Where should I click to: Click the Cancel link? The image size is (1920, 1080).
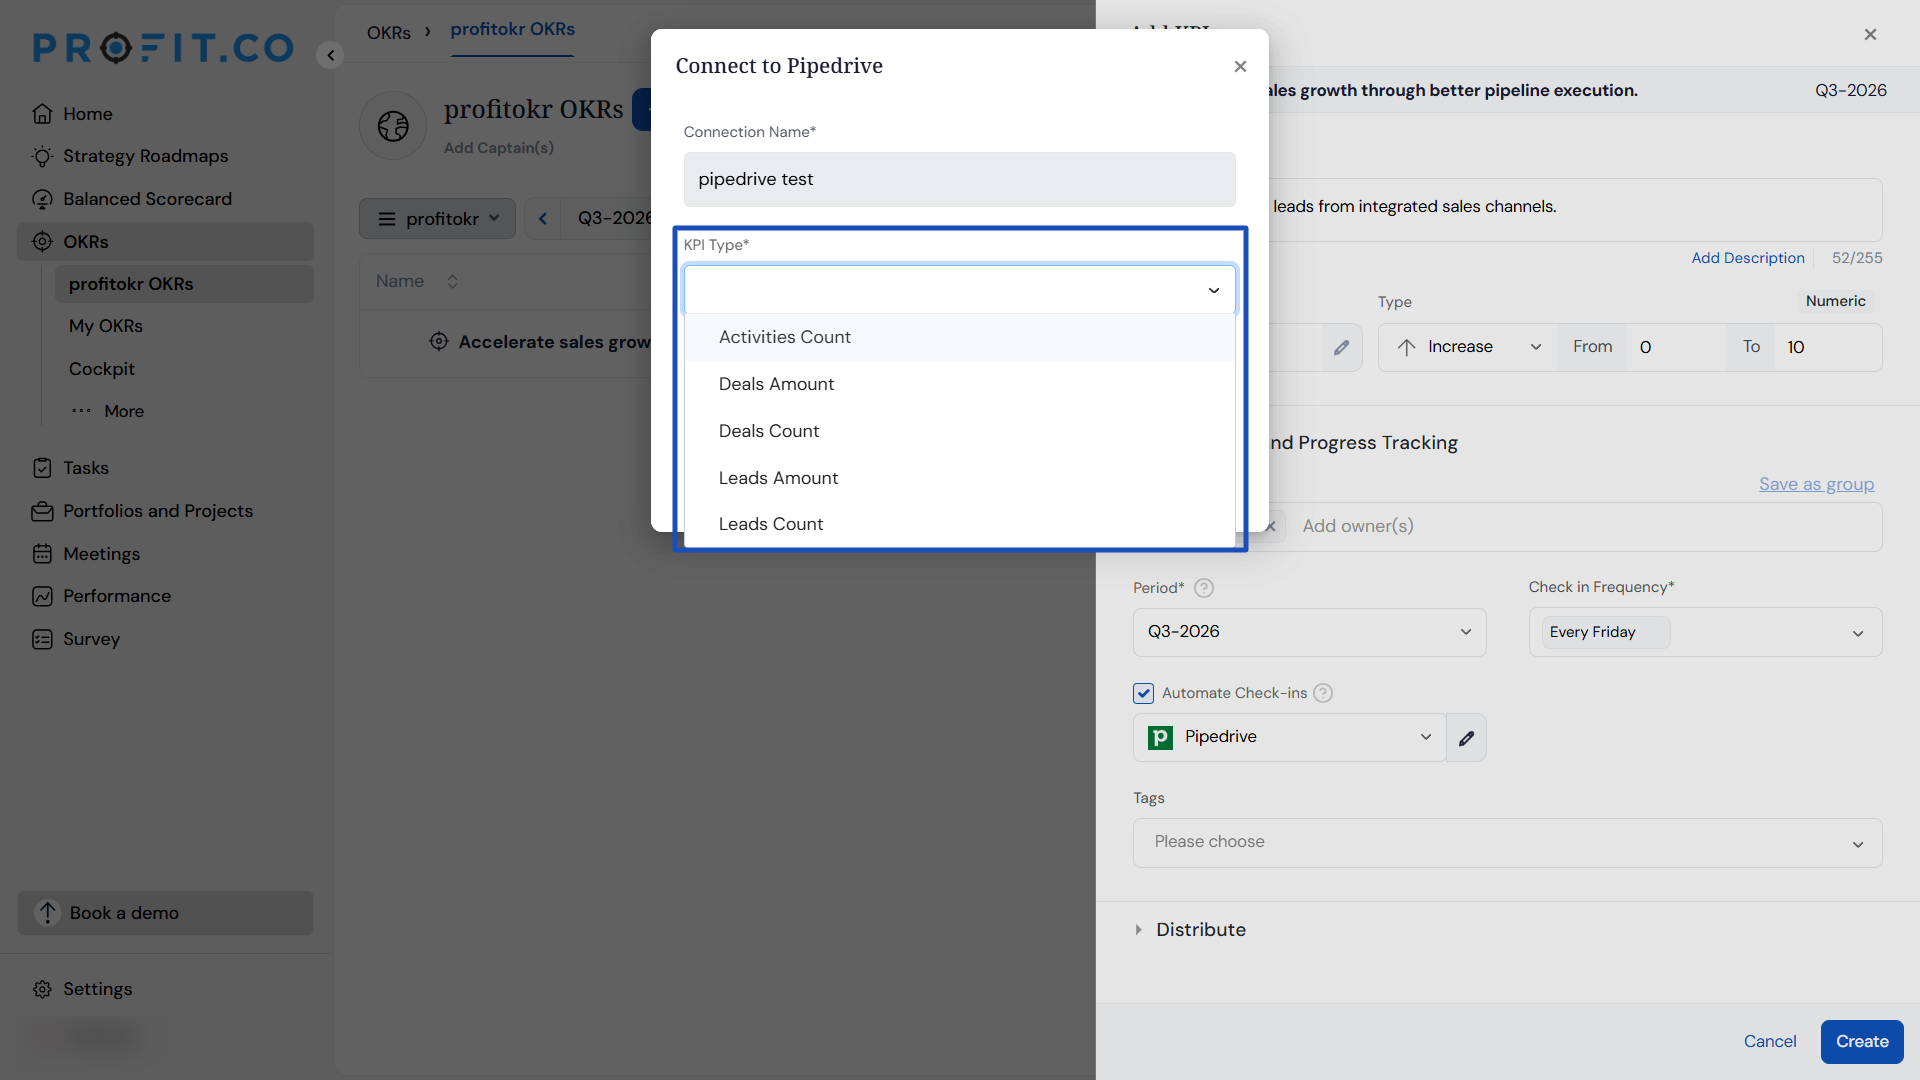(x=1769, y=1042)
